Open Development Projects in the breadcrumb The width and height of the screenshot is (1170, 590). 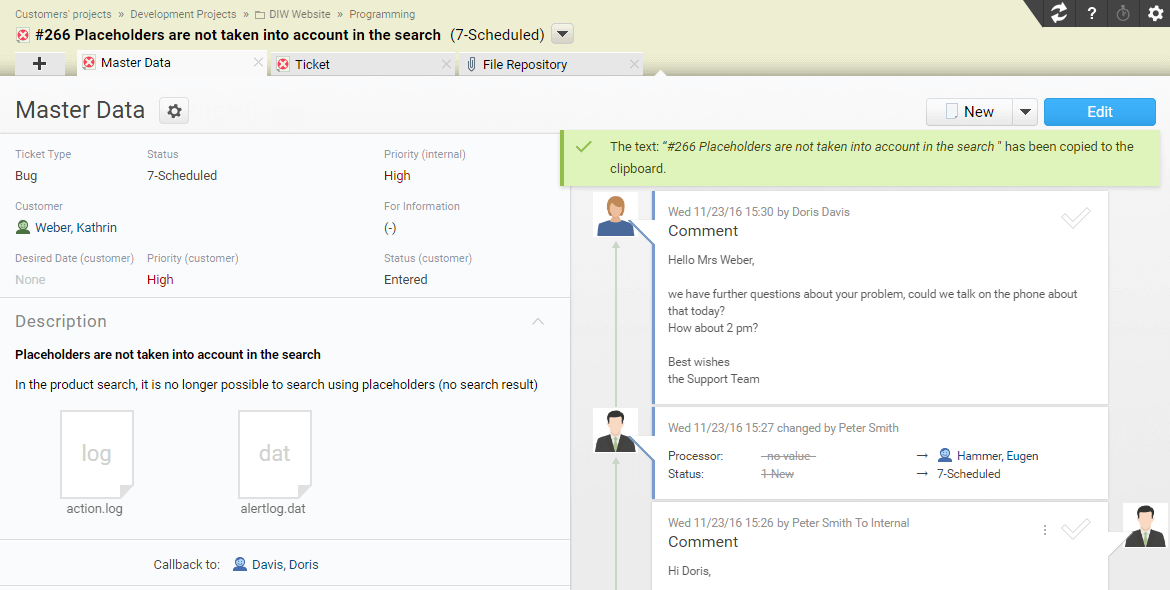click(x=183, y=14)
